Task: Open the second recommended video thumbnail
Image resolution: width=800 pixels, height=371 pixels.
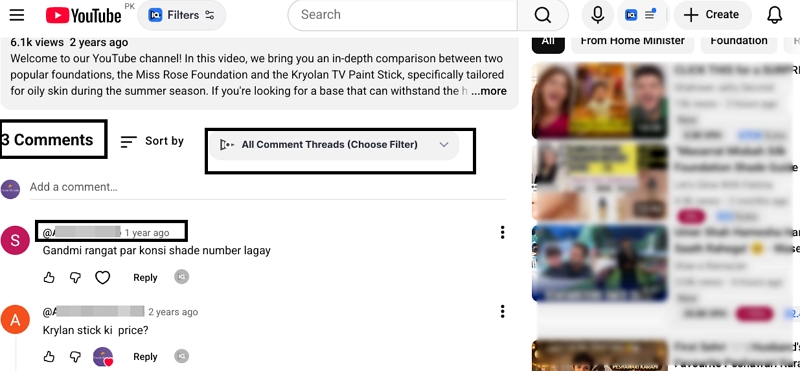Action: (599, 182)
